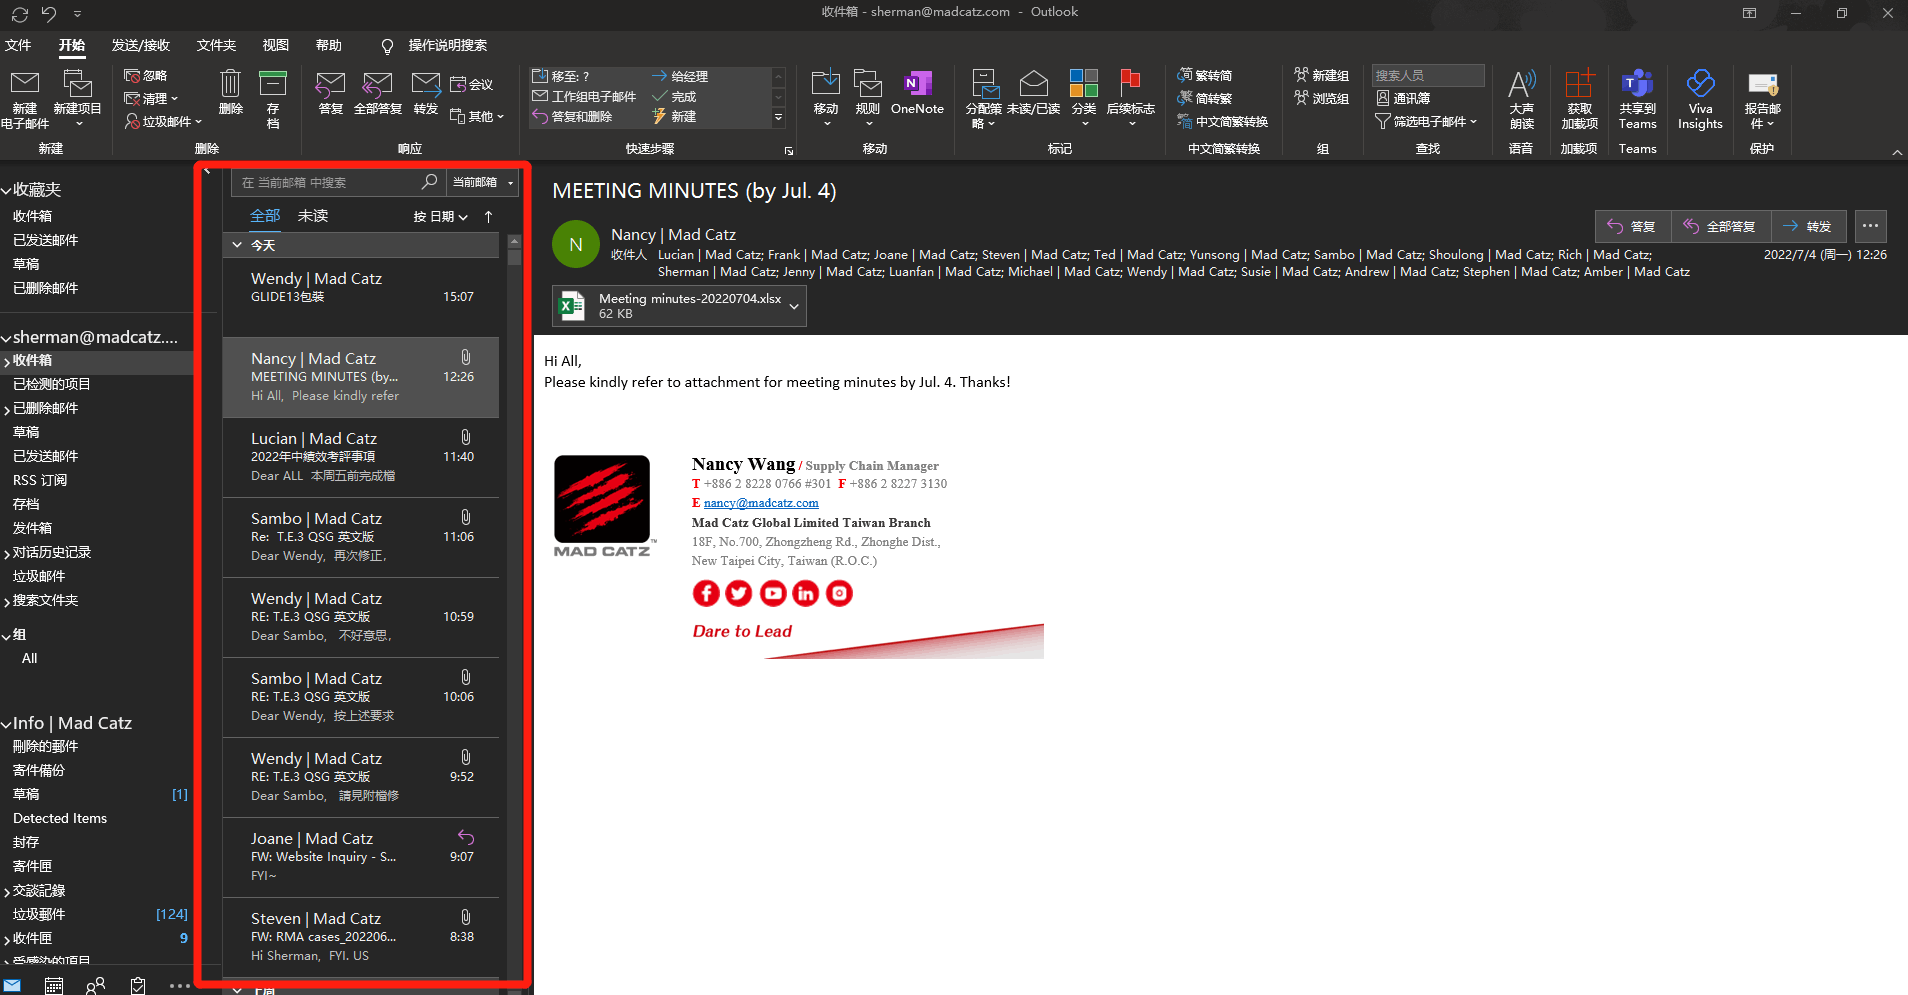This screenshot has width=1908, height=995.
Task: Open the Lucian | Mad Catz 11:40 email
Action: [361, 457]
